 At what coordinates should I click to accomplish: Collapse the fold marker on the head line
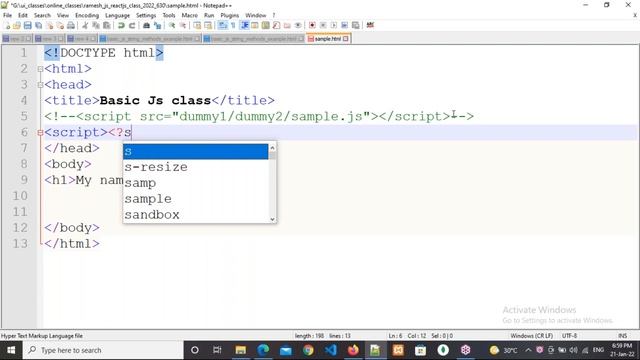click(40, 85)
